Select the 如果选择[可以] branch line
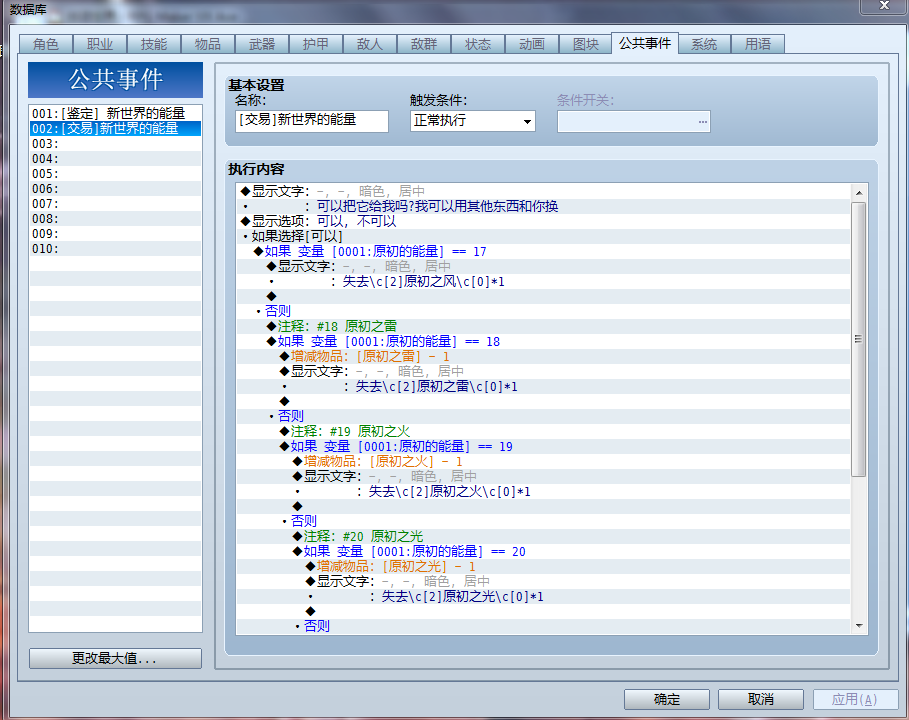The image size is (909, 720). coord(543,237)
